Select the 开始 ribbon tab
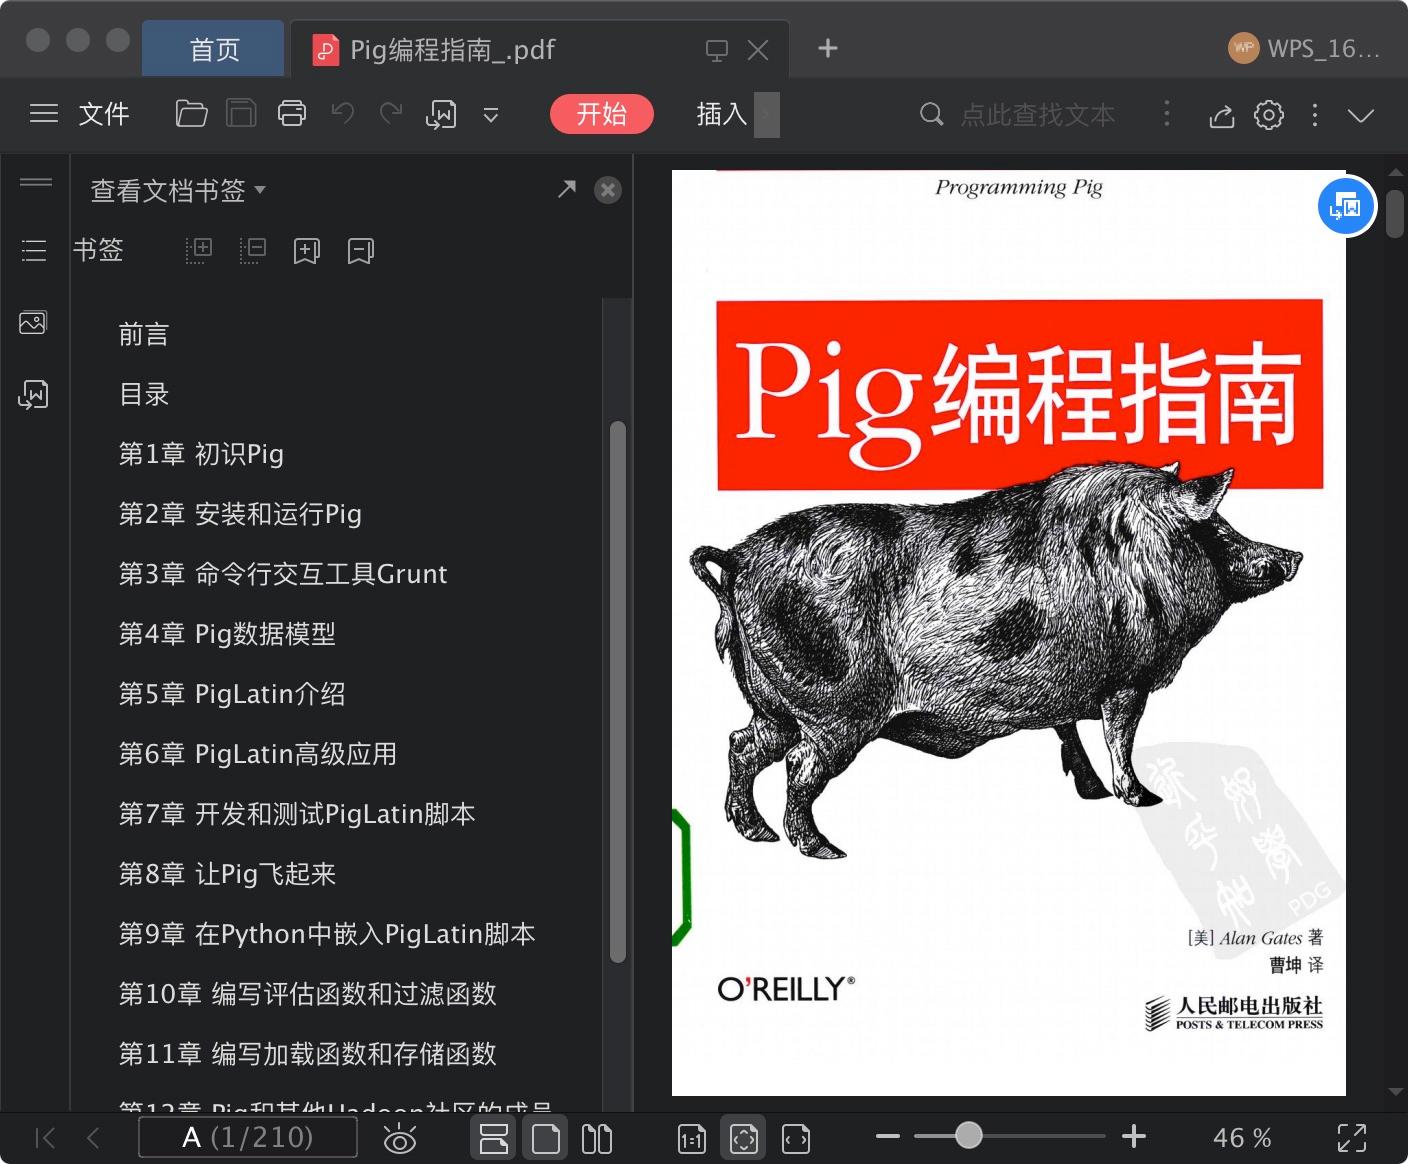This screenshot has width=1408, height=1164. coord(601,114)
